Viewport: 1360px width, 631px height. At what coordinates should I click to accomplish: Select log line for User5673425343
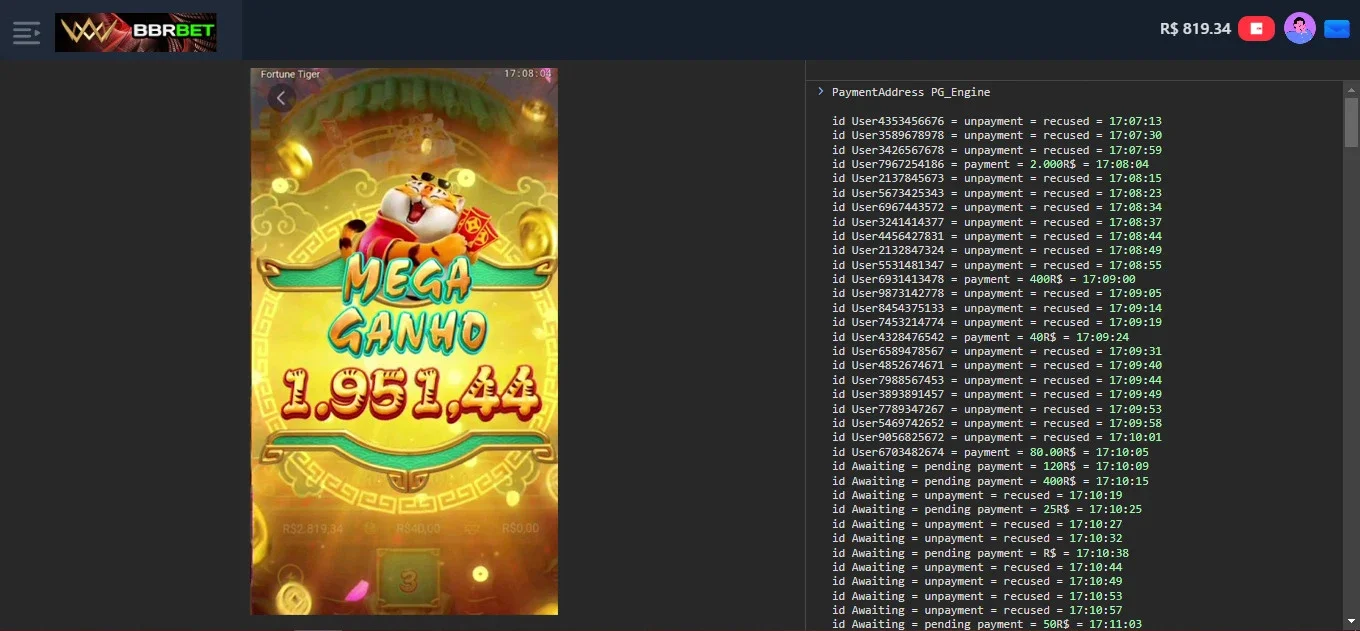(997, 193)
